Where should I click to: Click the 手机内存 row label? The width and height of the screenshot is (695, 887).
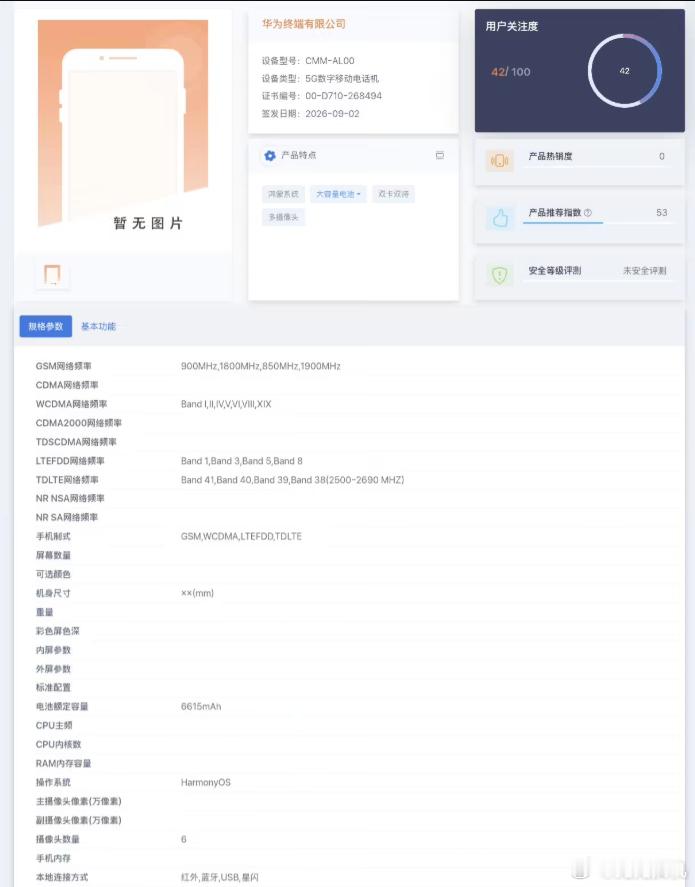click(53, 858)
